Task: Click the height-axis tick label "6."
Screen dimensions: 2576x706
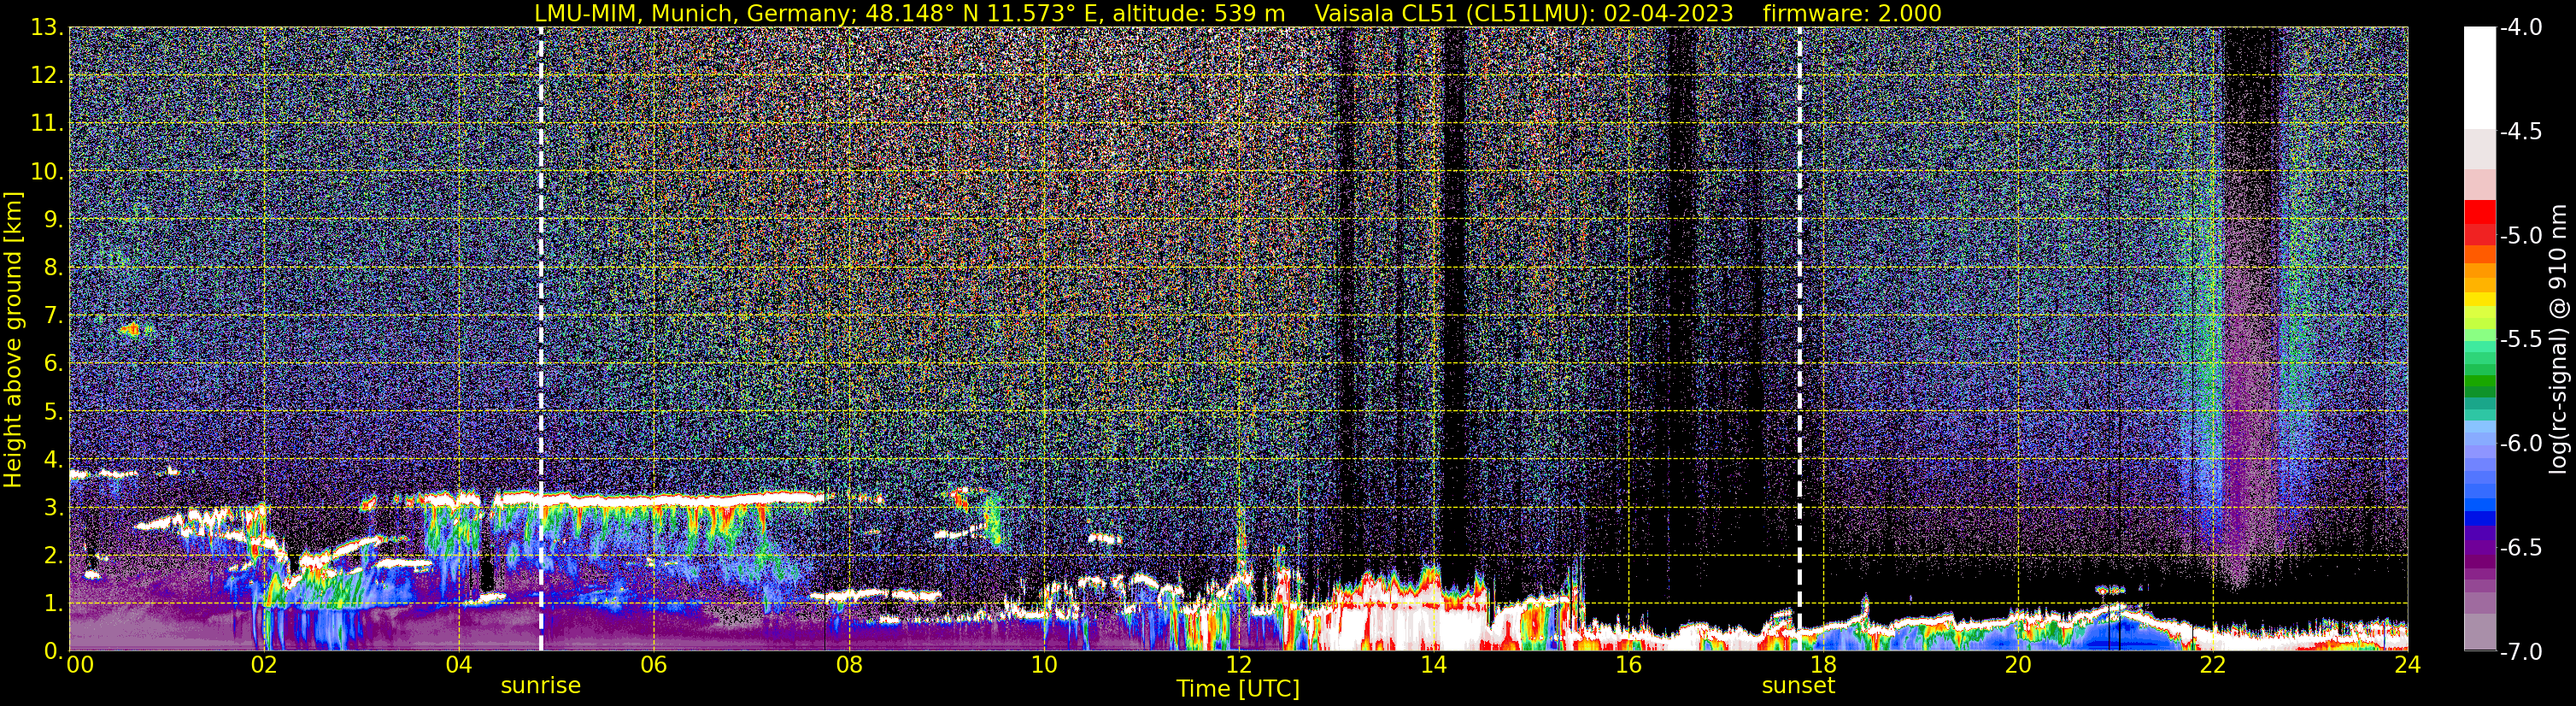Action: click(54, 363)
